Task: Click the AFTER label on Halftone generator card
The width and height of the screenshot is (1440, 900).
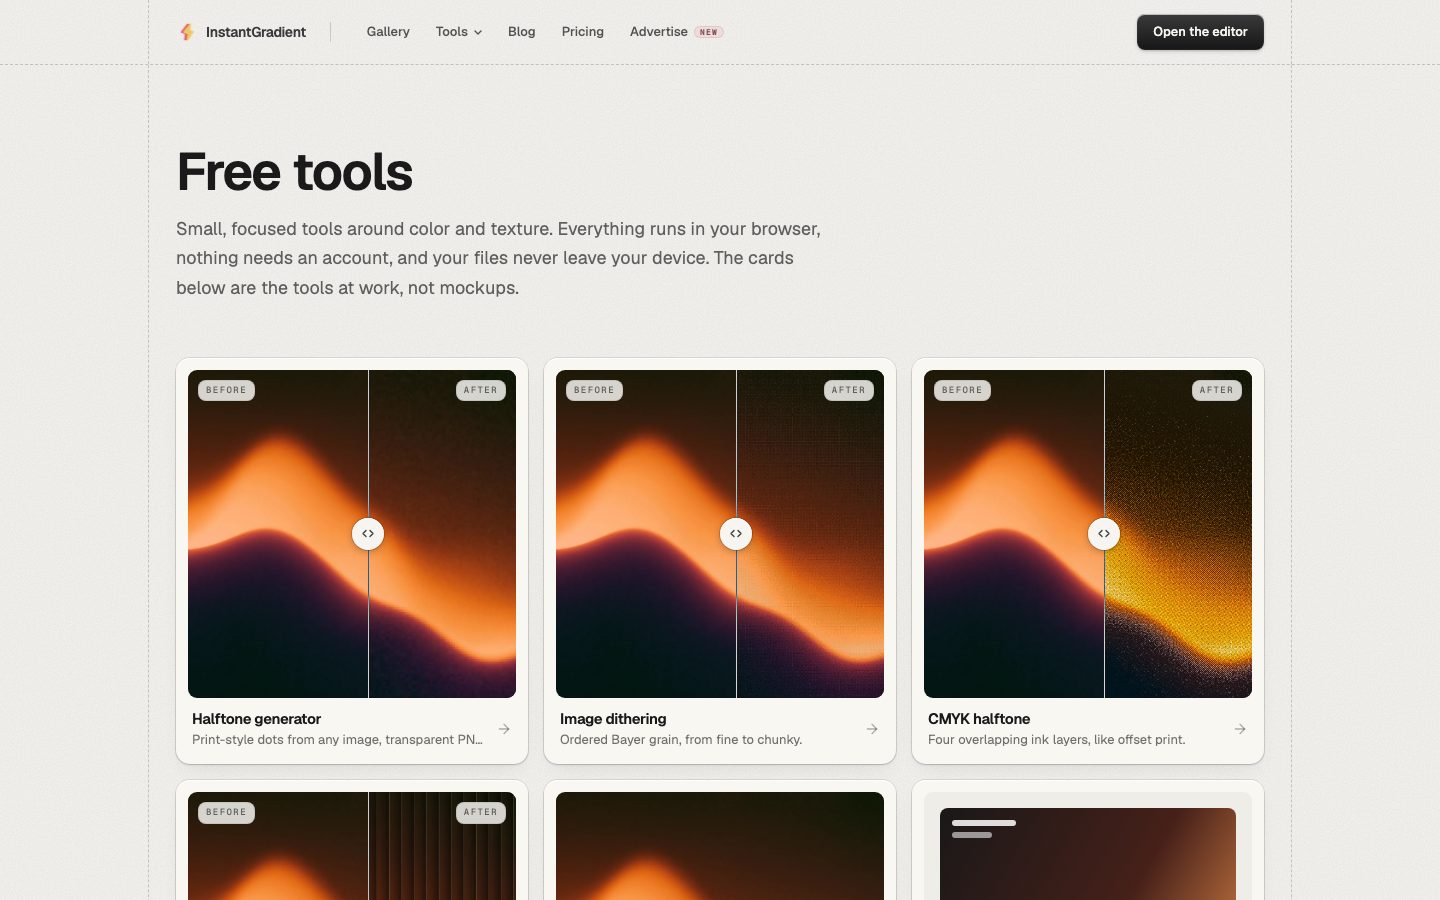Action: coord(481,390)
